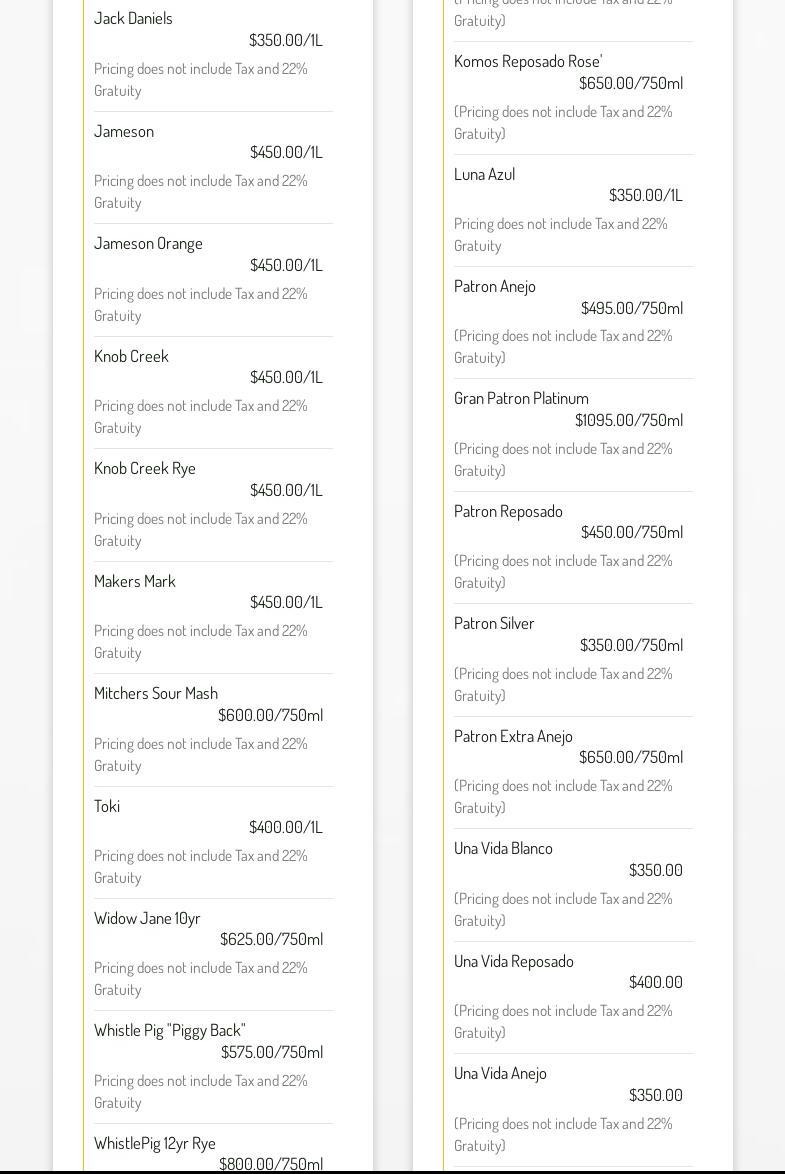Select the Patron Extra Anejo name

513,736
